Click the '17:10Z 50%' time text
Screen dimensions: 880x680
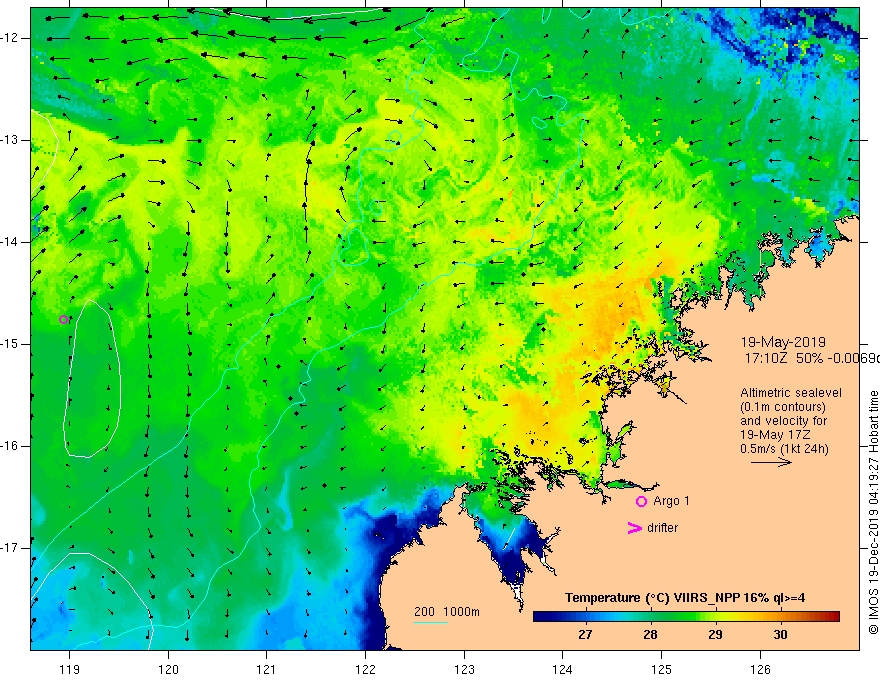(x=783, y=358)
